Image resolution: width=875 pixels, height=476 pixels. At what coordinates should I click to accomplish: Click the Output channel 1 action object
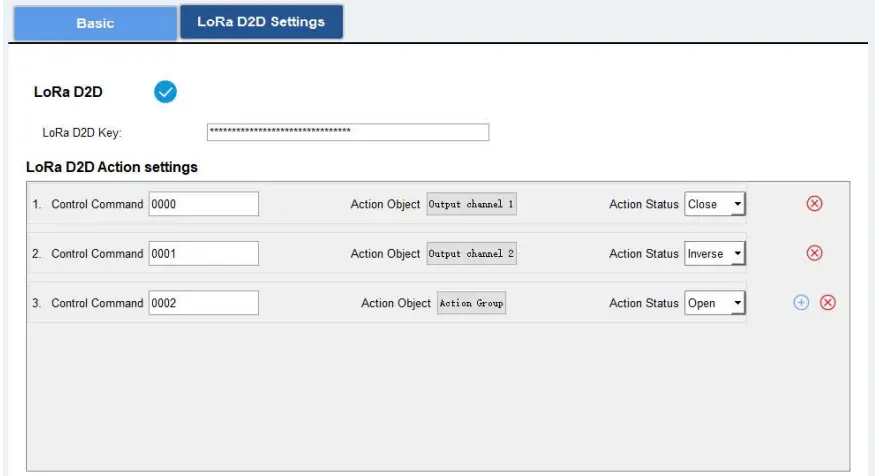coord(472,204)
